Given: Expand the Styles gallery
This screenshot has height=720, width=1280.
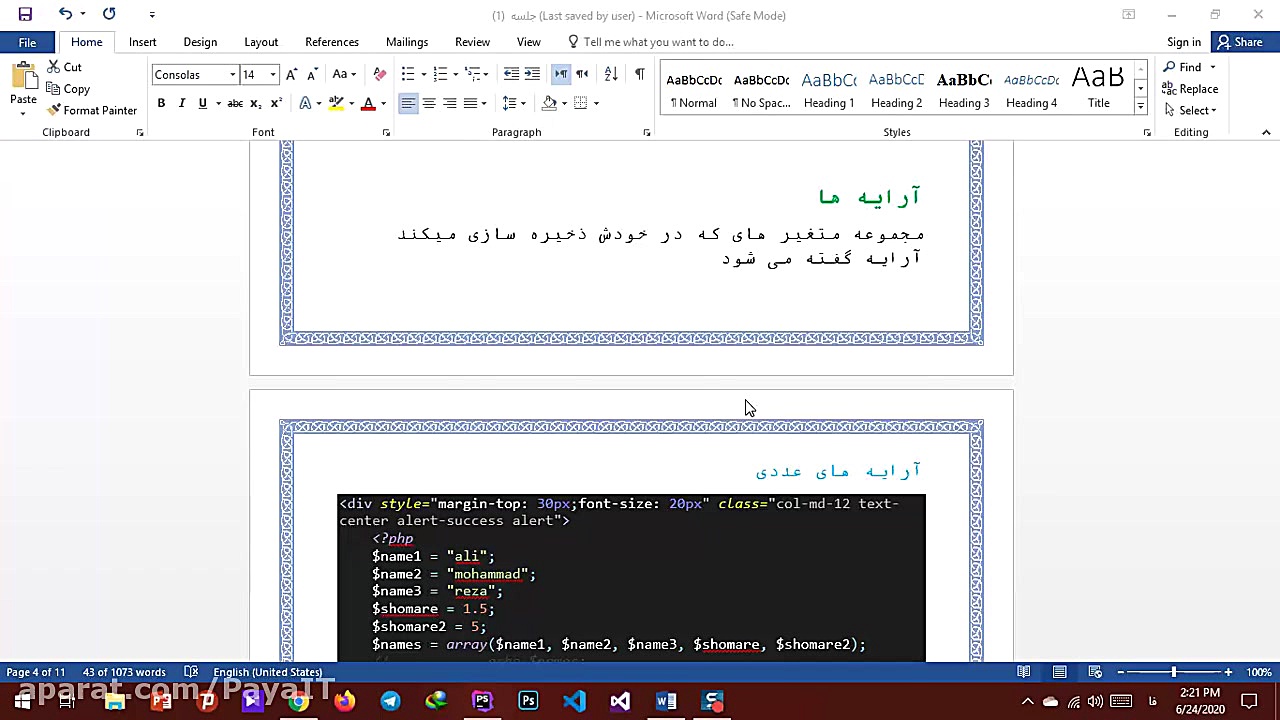Looking at the screenshot, I should (x=1140, y=107).
